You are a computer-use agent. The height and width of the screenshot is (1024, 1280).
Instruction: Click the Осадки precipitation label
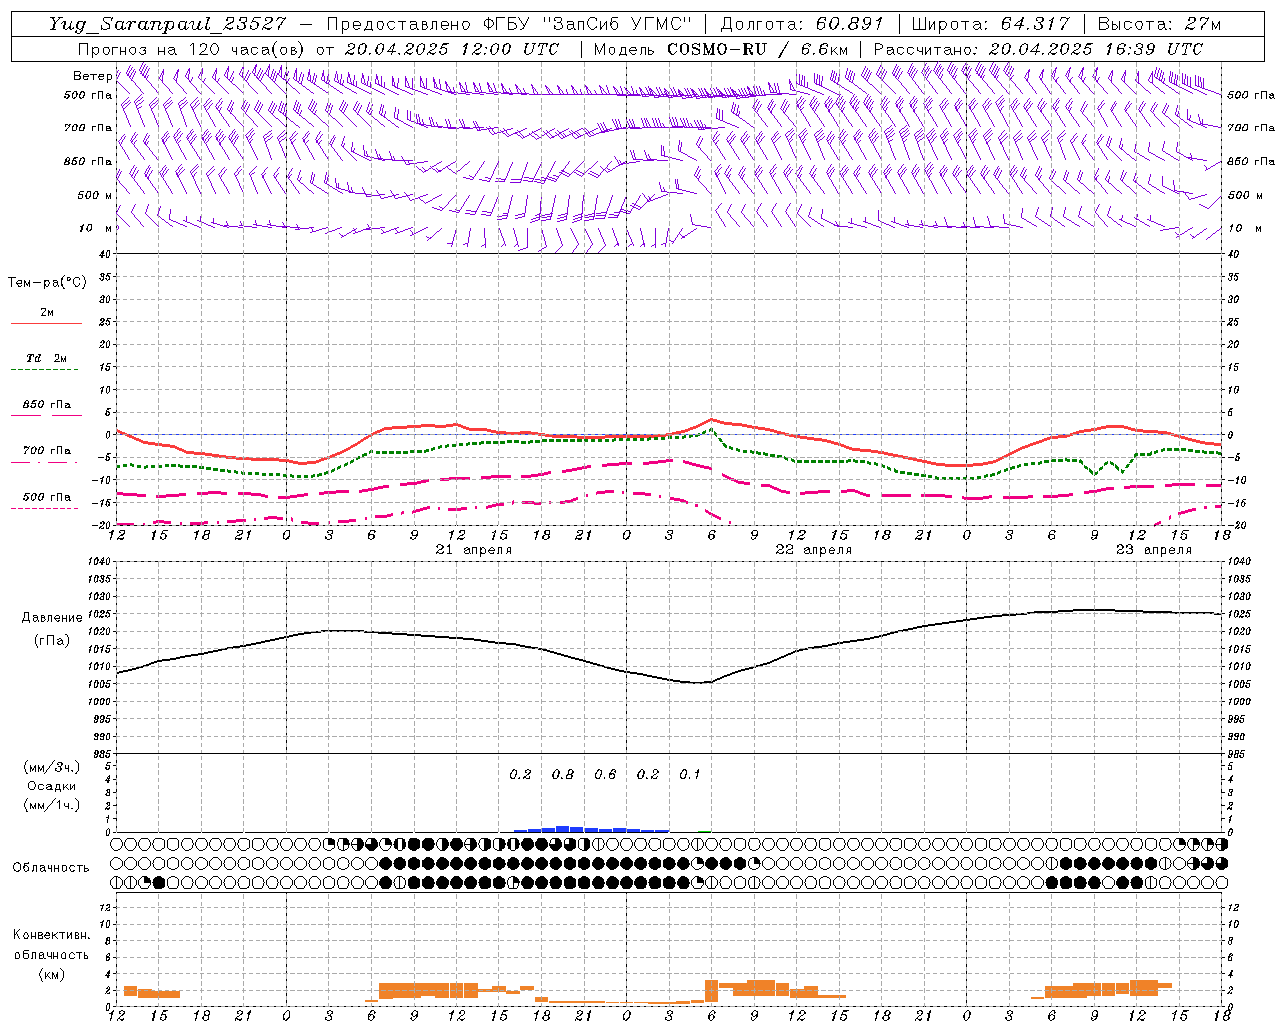click(52, 786)
